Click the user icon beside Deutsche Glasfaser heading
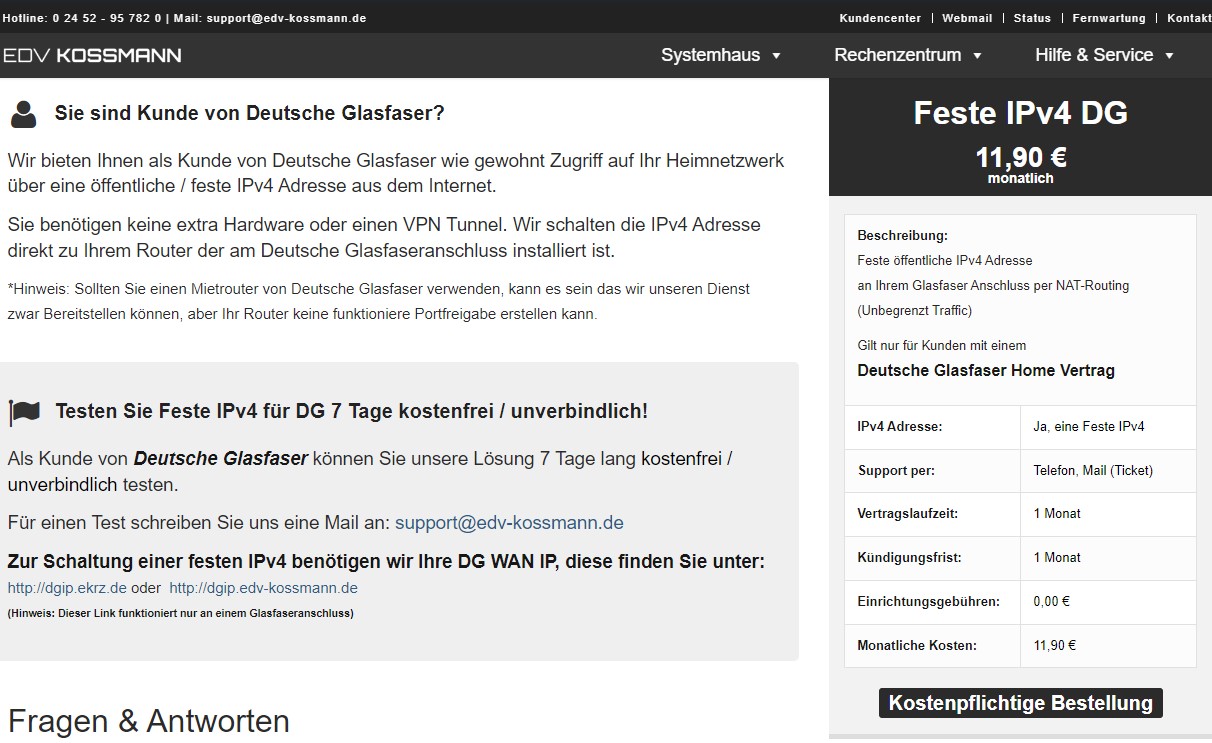Viewport: 1212px width, 743px height. 23,114
